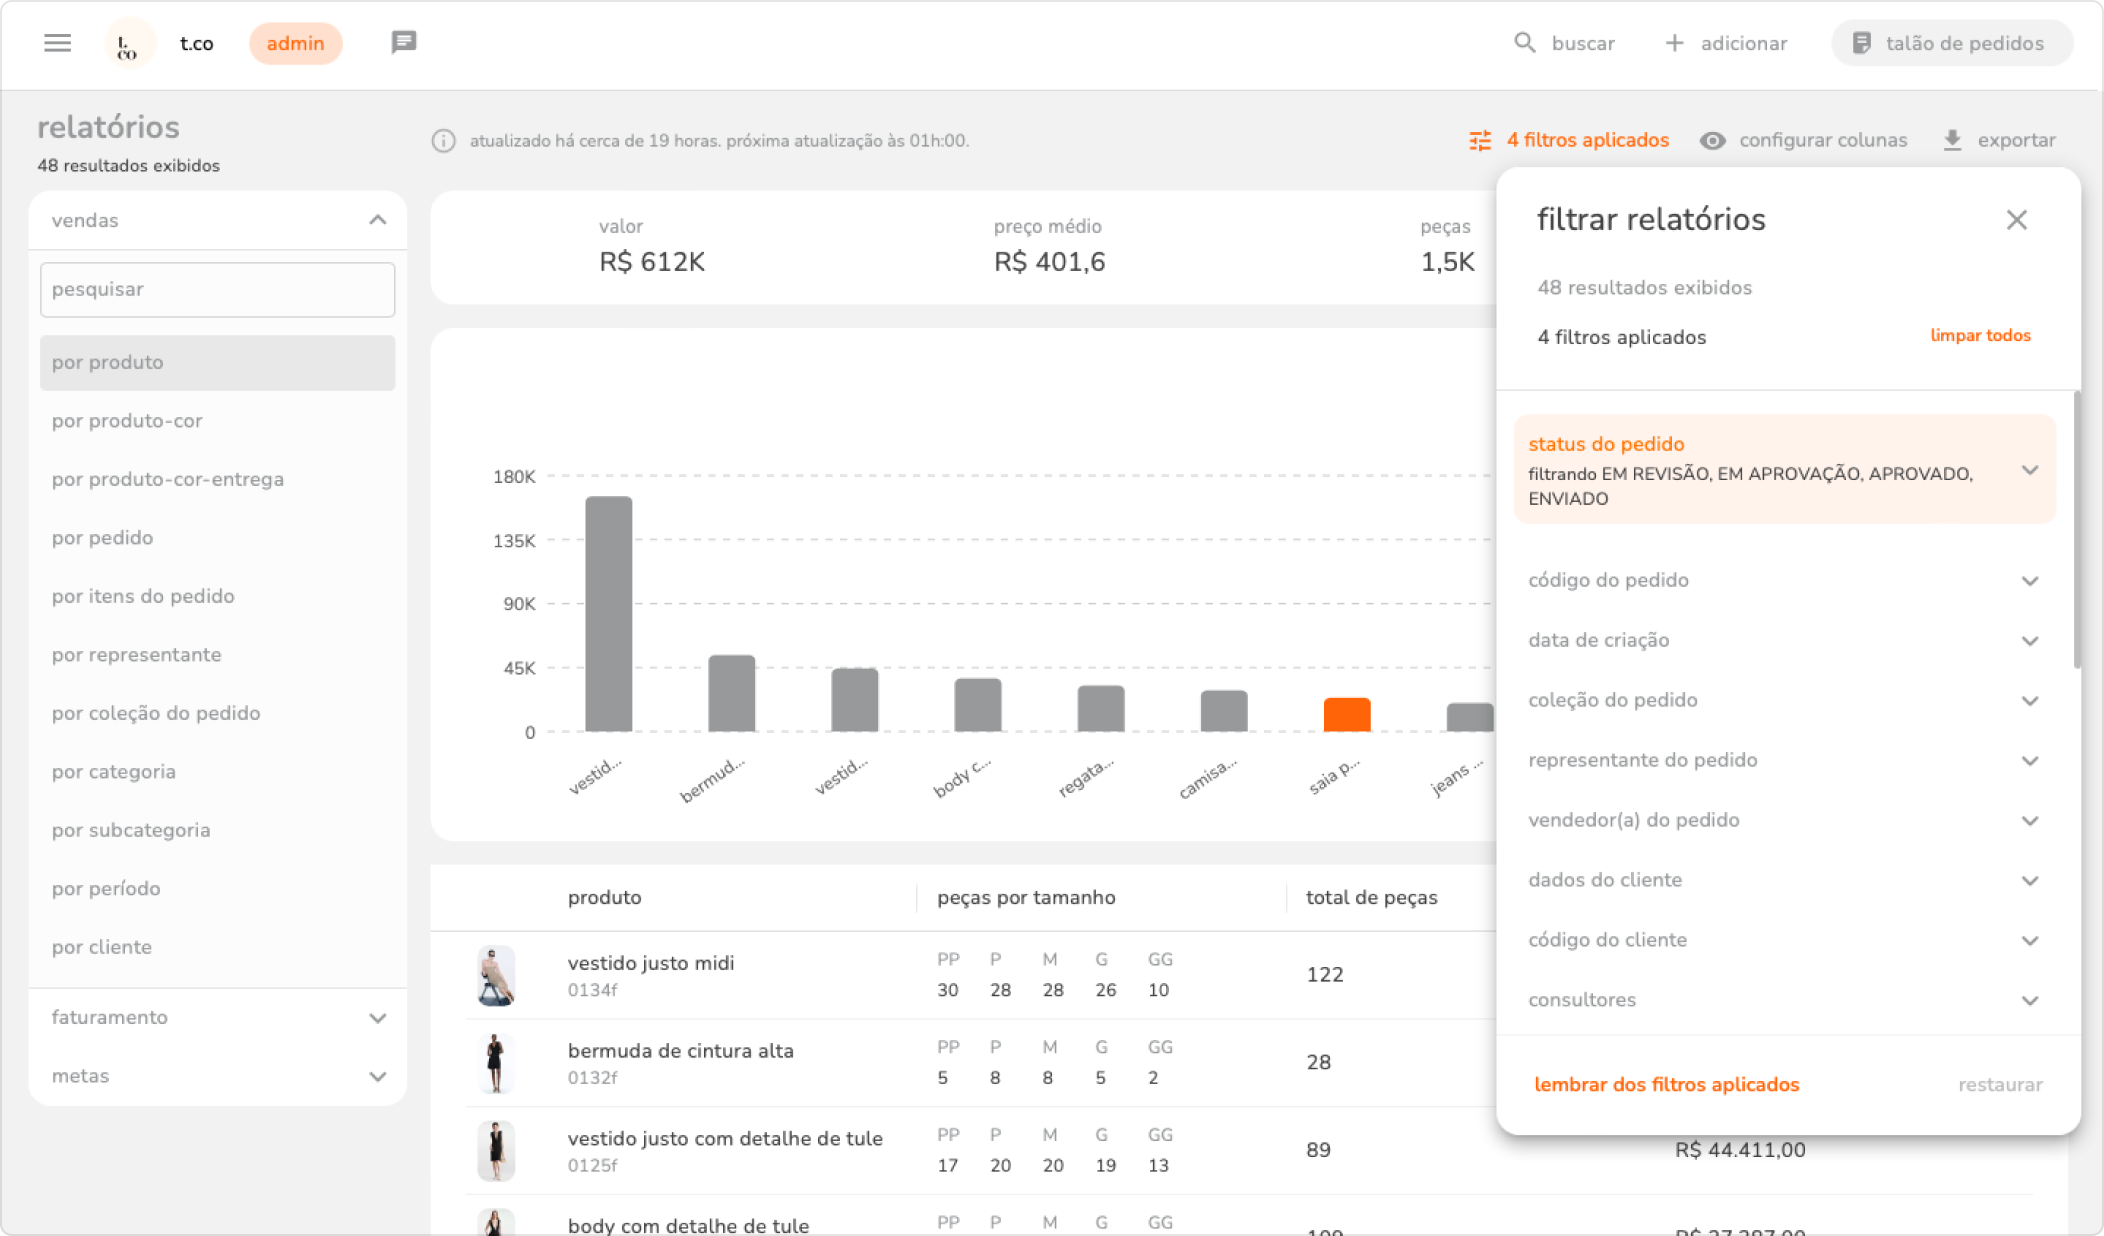Click the plus adicionar icon
The width and height of the screenshot is (2104, 1236).
tap(1674, 43)
